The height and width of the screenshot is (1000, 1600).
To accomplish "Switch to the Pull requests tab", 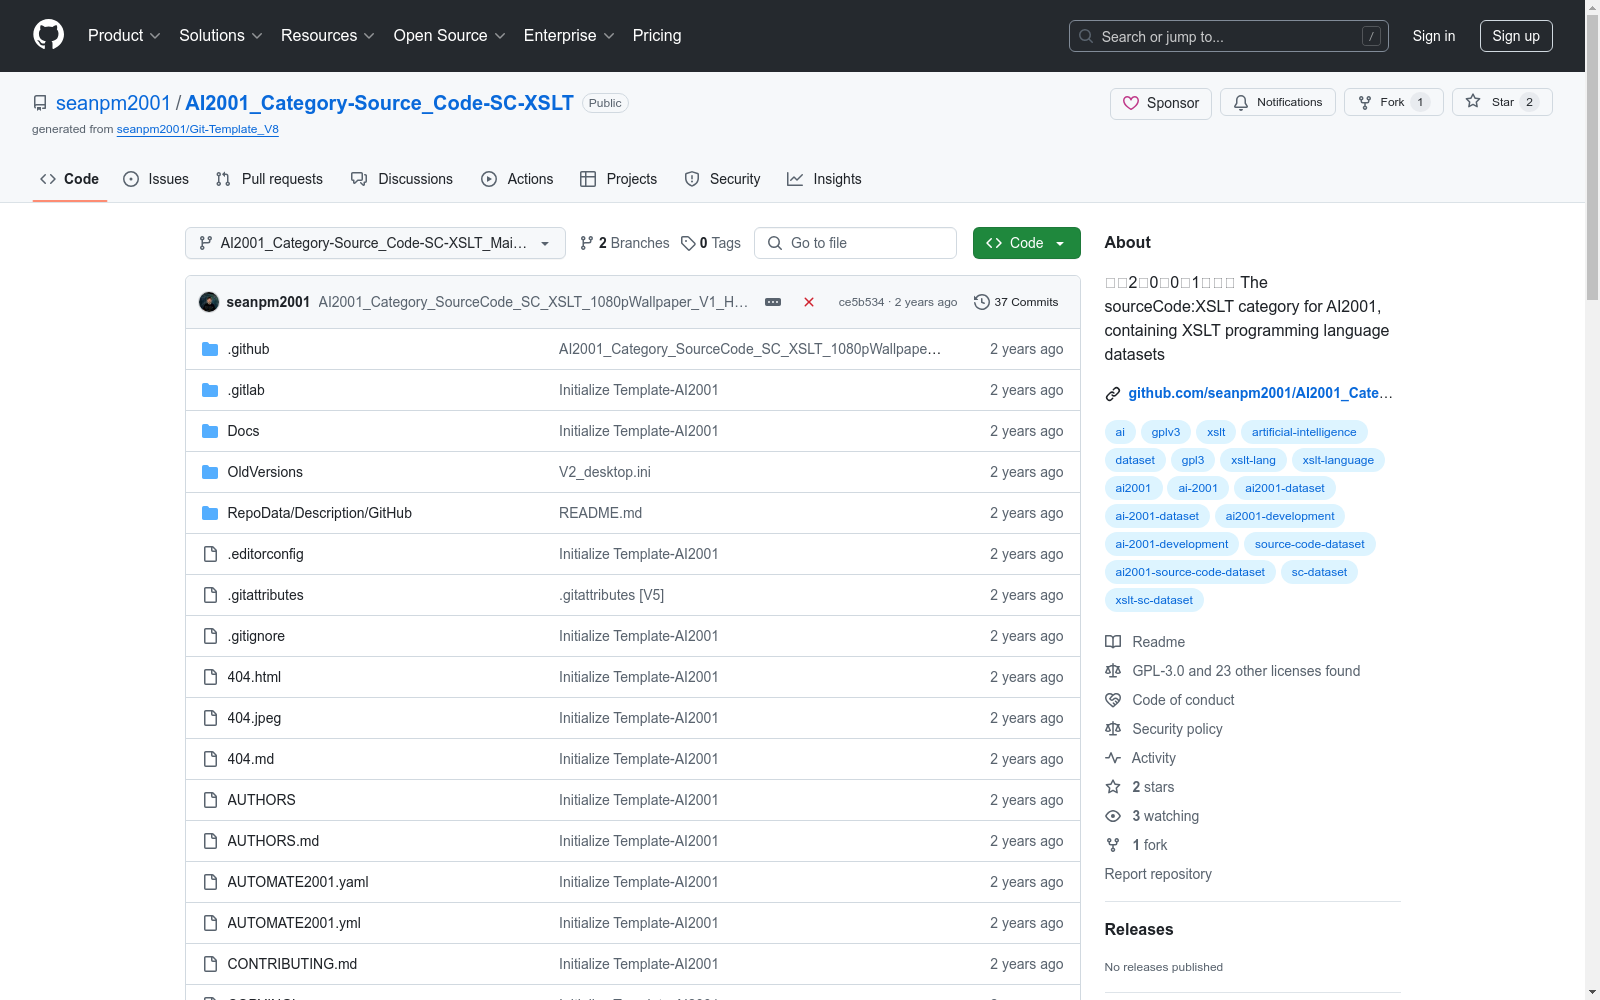I will pyautogui.click(x=269, y=179).
